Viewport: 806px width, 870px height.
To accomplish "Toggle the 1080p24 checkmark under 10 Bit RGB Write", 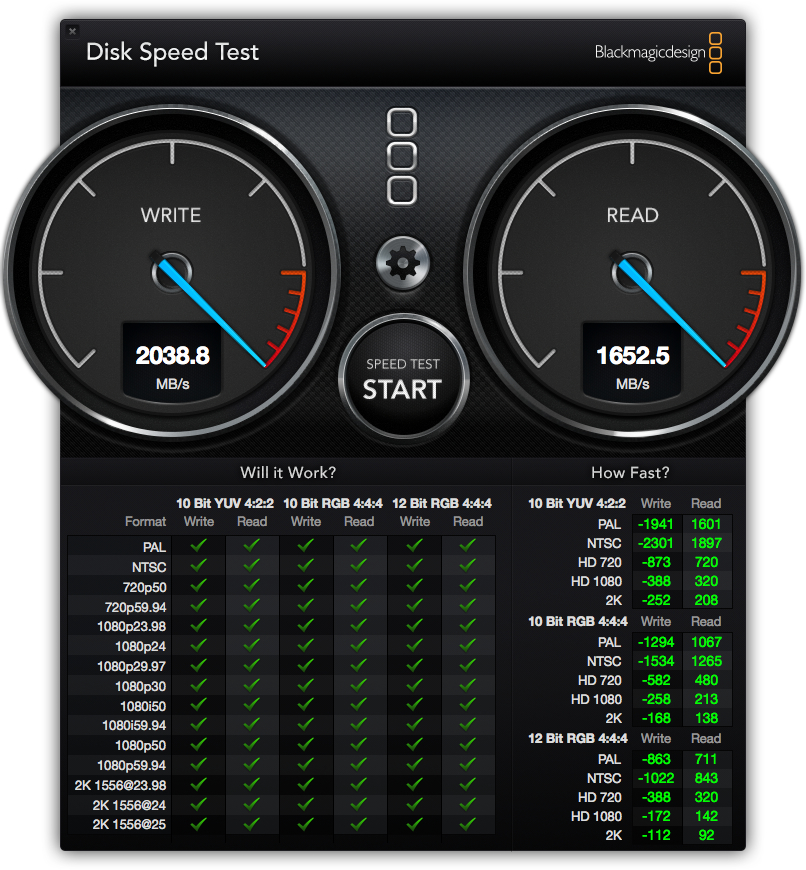I will (x=305, y=647).
